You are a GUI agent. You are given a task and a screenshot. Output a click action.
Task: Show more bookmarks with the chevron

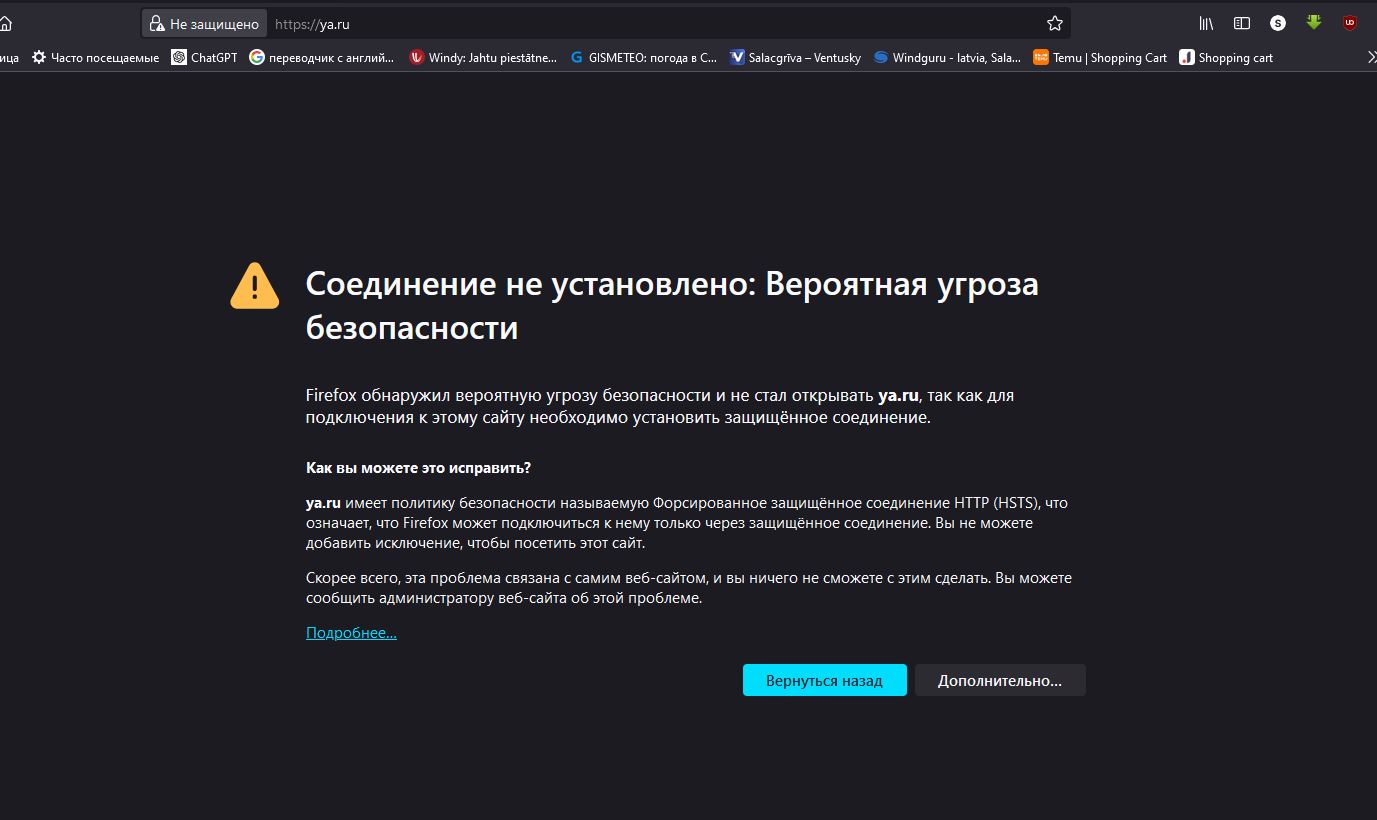tap(1371, 57)
